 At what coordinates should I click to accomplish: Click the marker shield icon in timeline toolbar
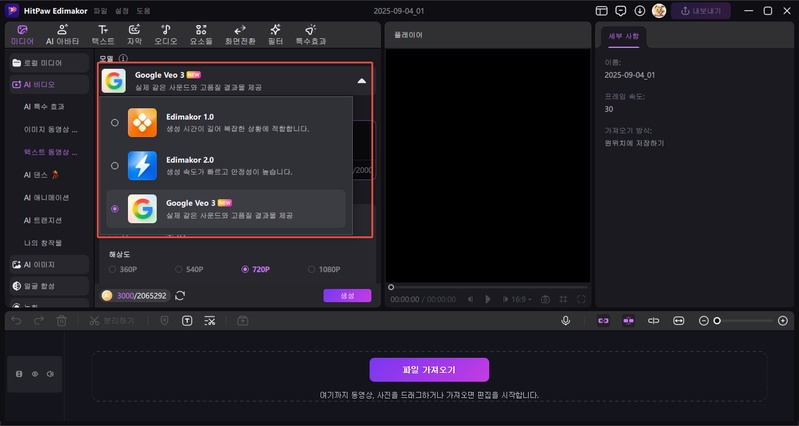(x=164, y=321)
